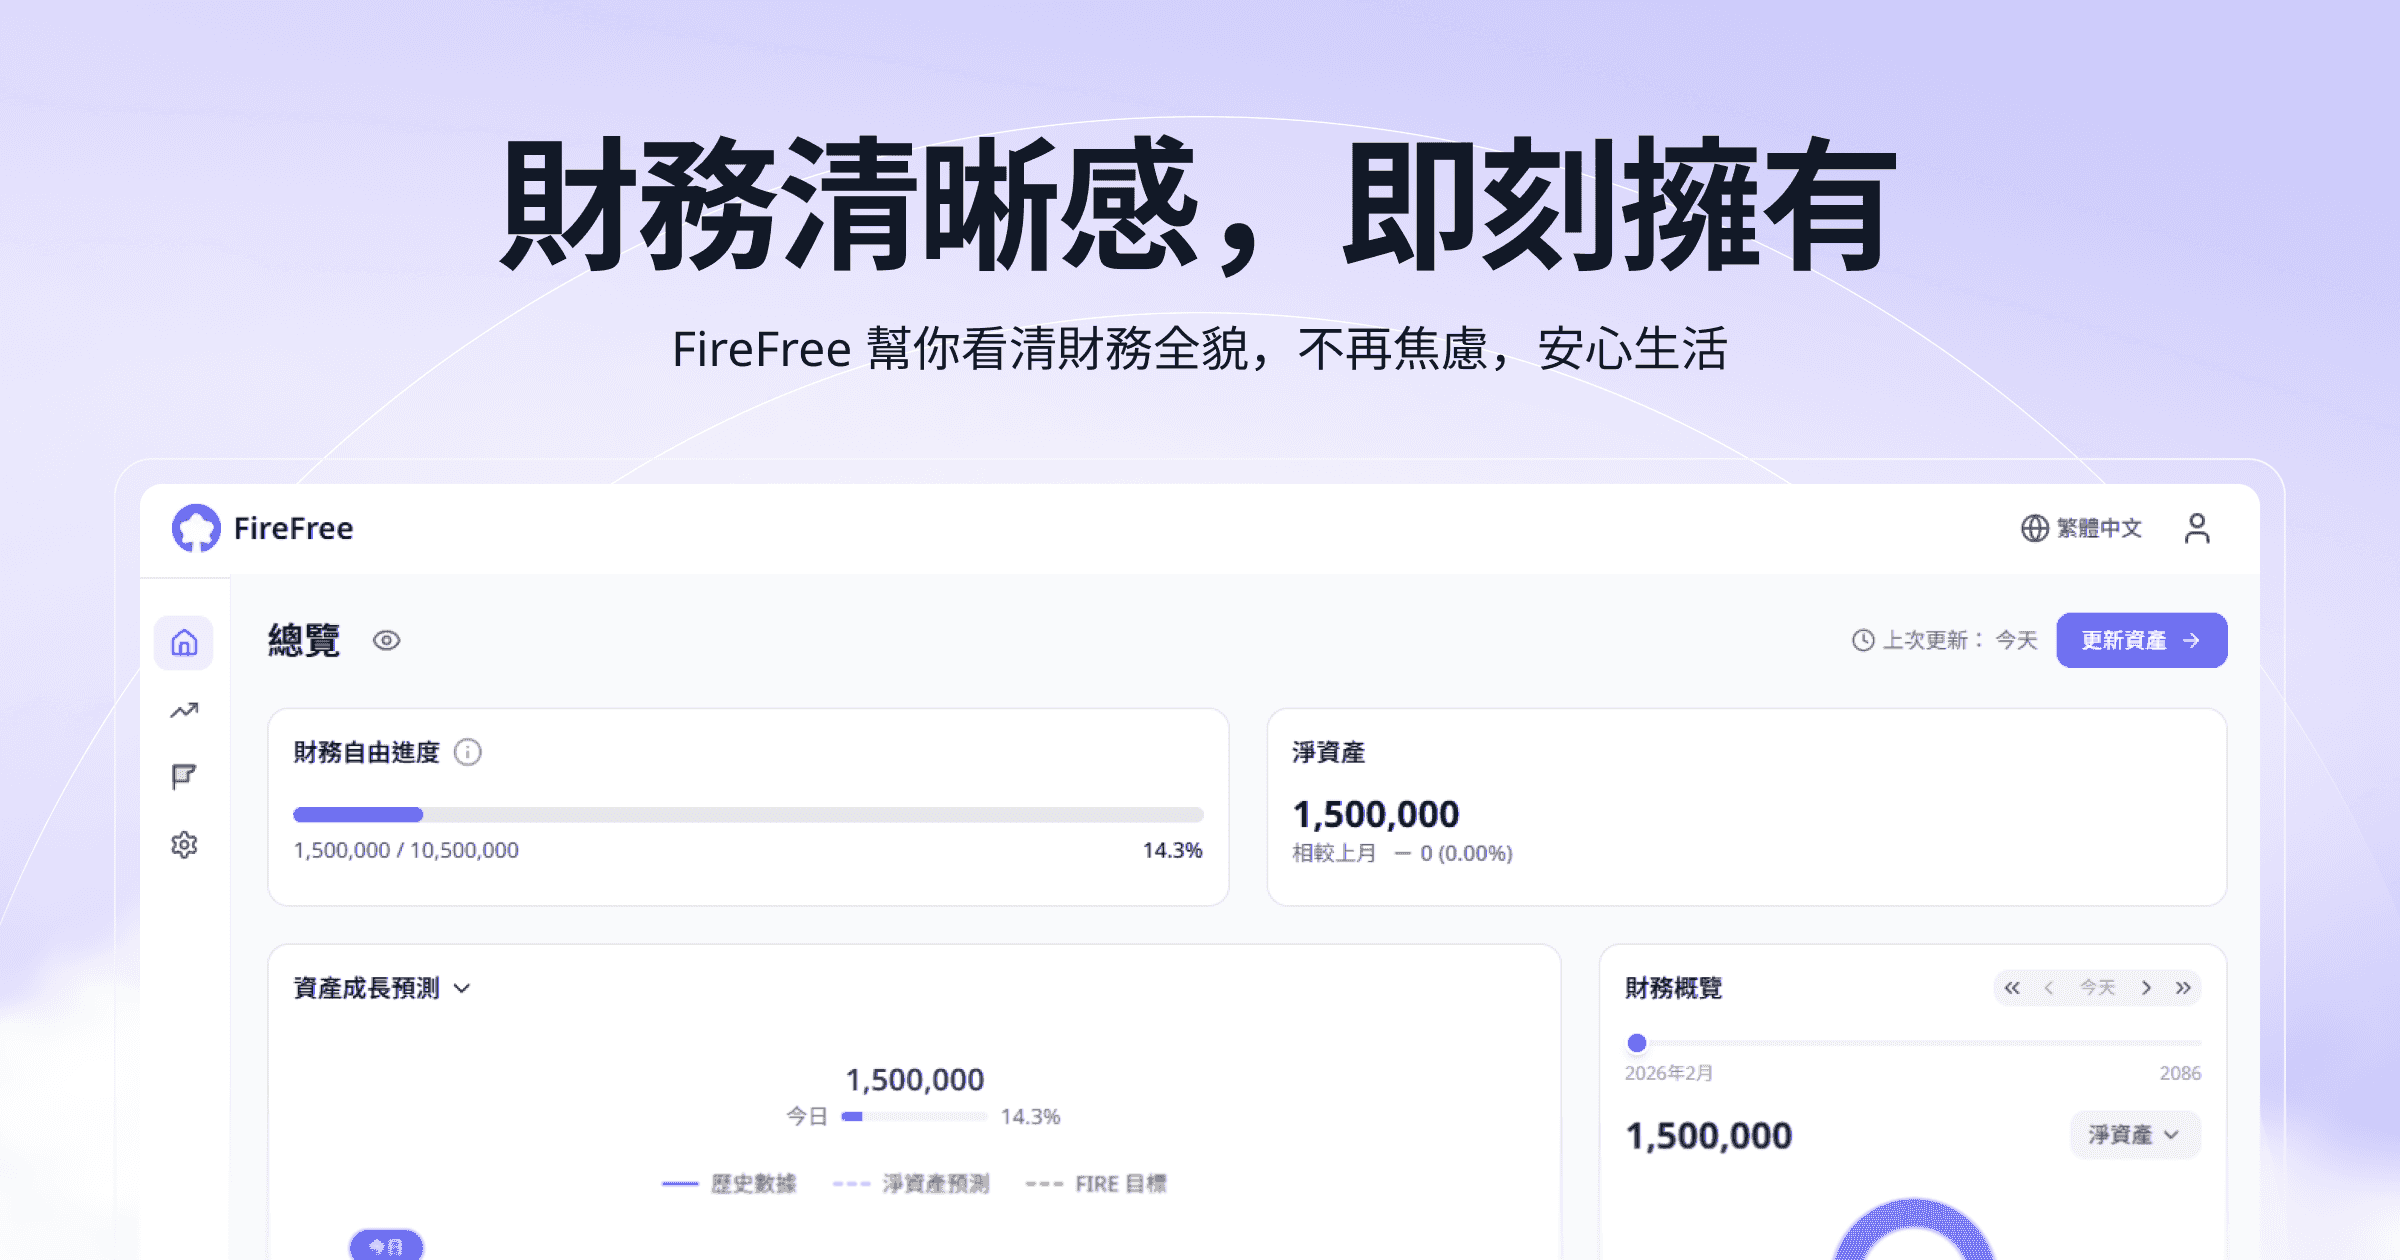Click the 今日 chart marker badge

point(386,1246)
